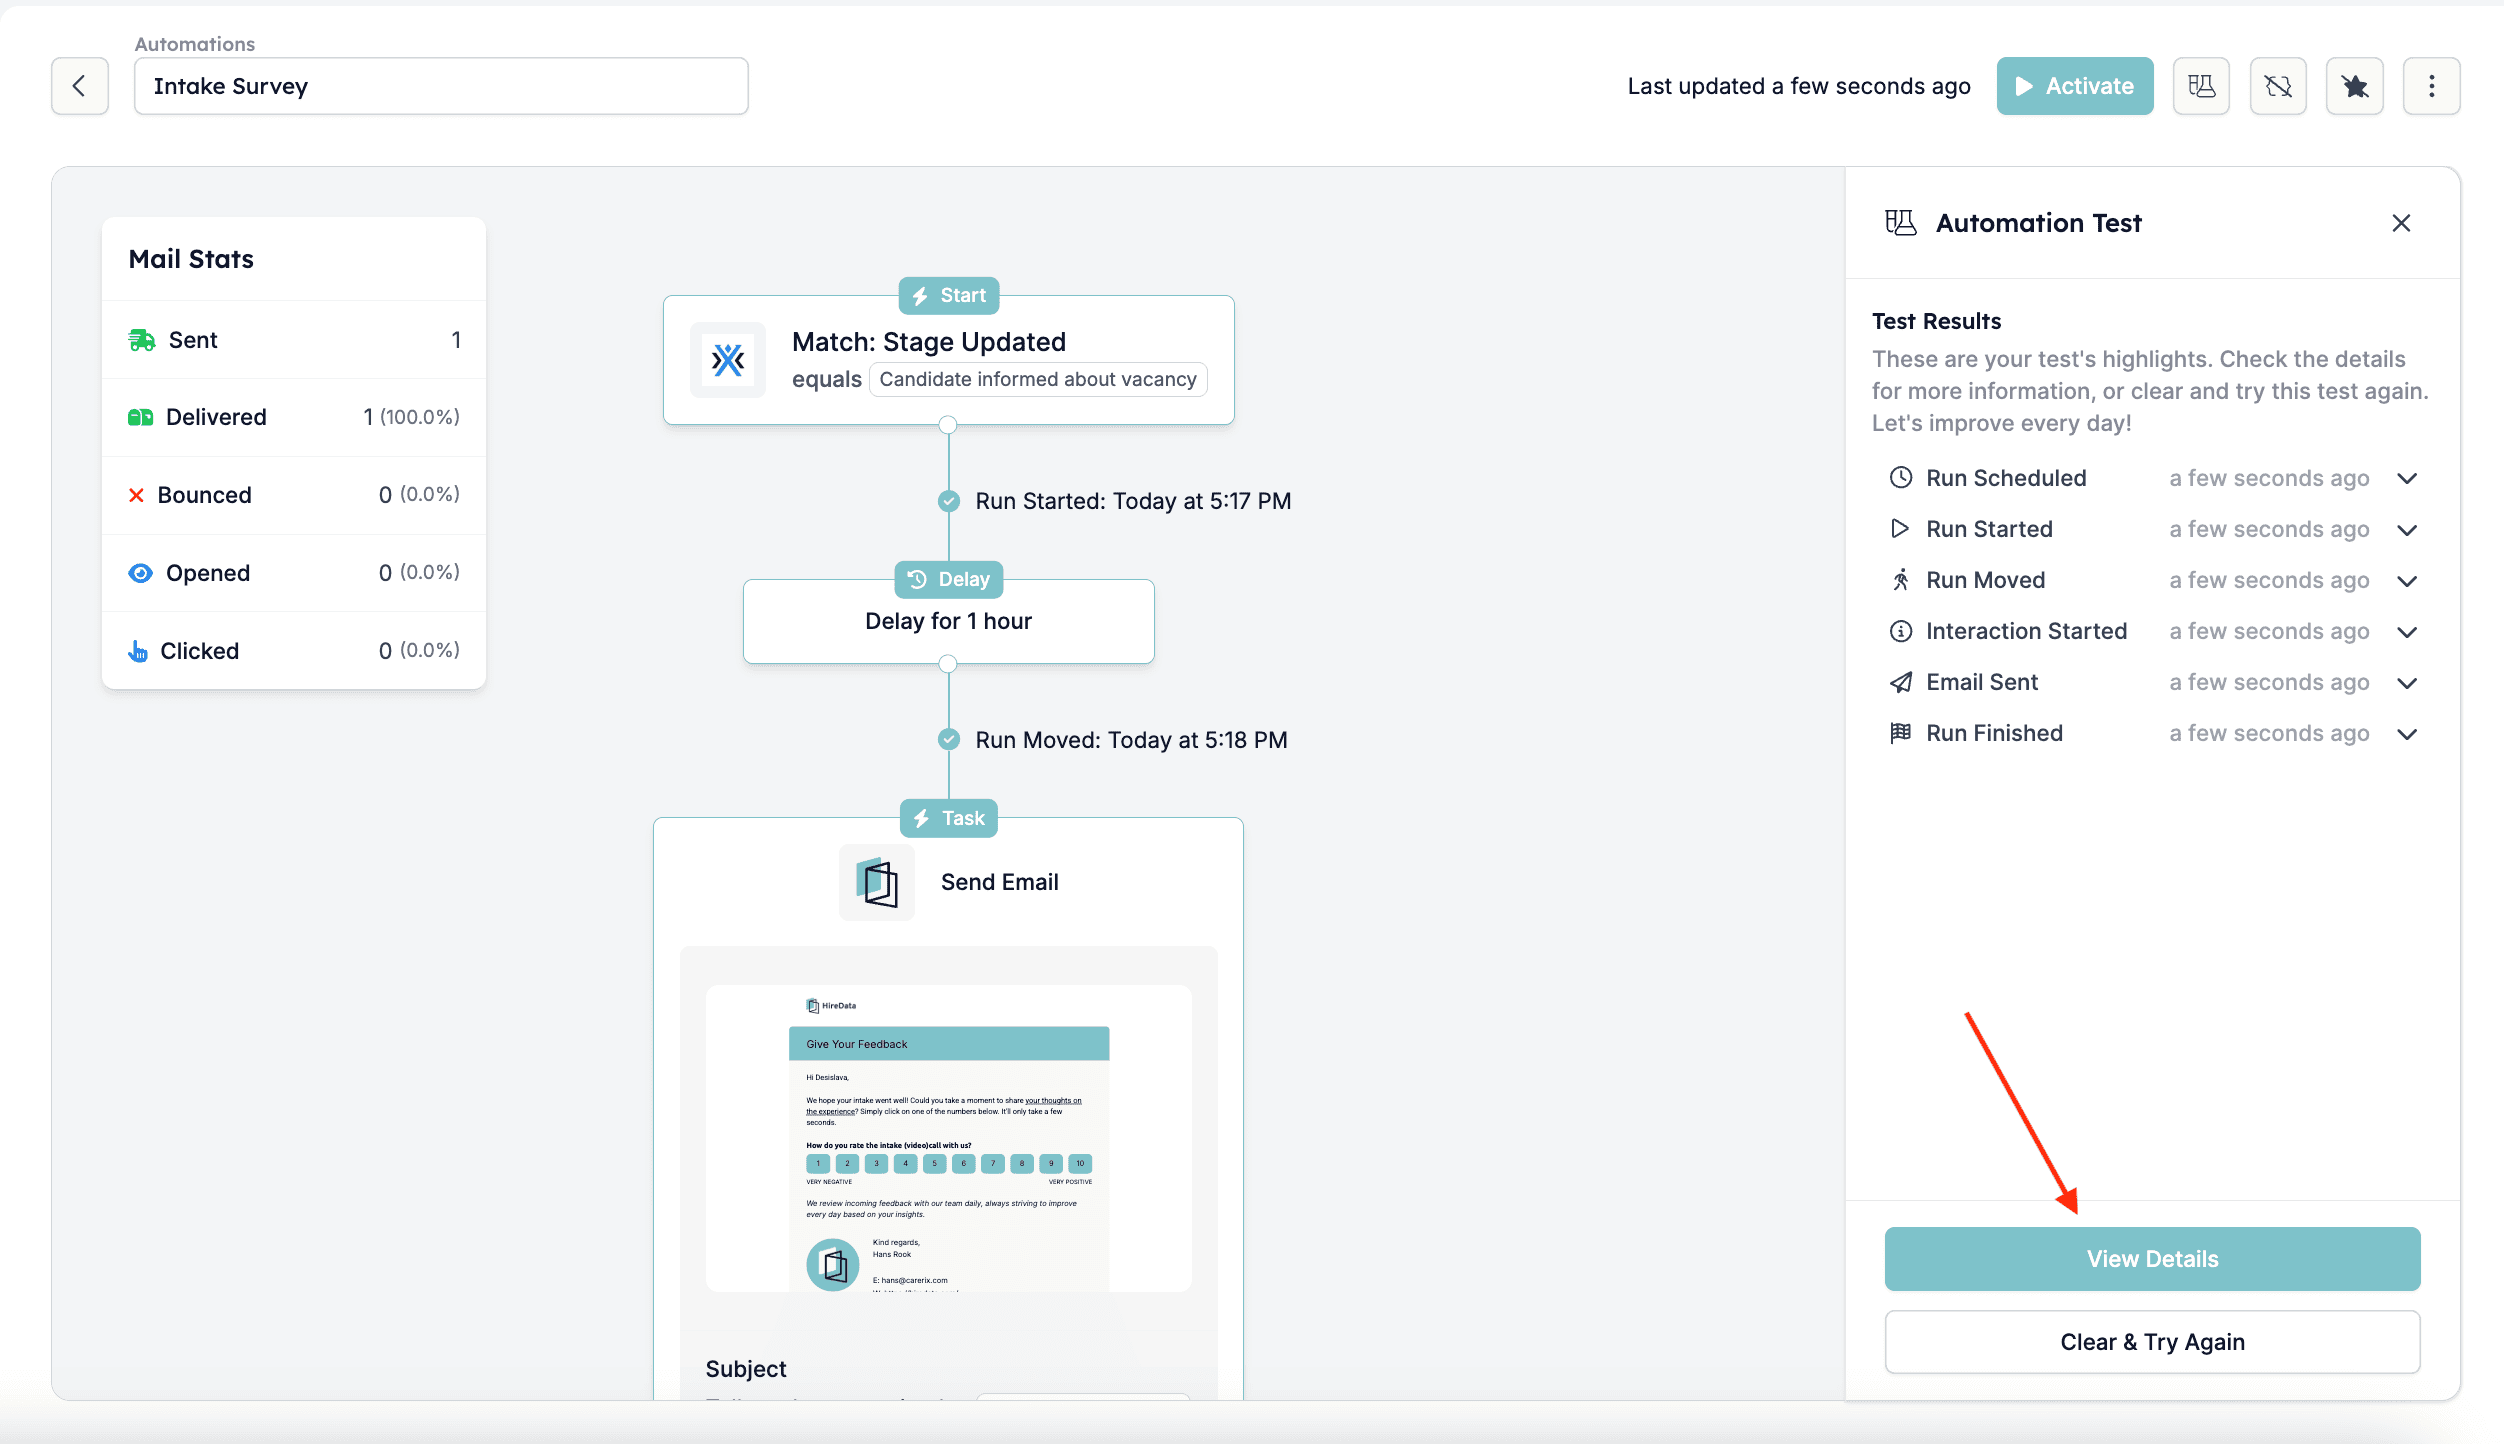The image size is (2504, 1444).
Task: Click the Bounced red X icon
Action: pyautogui.click(x=137, y=495)
